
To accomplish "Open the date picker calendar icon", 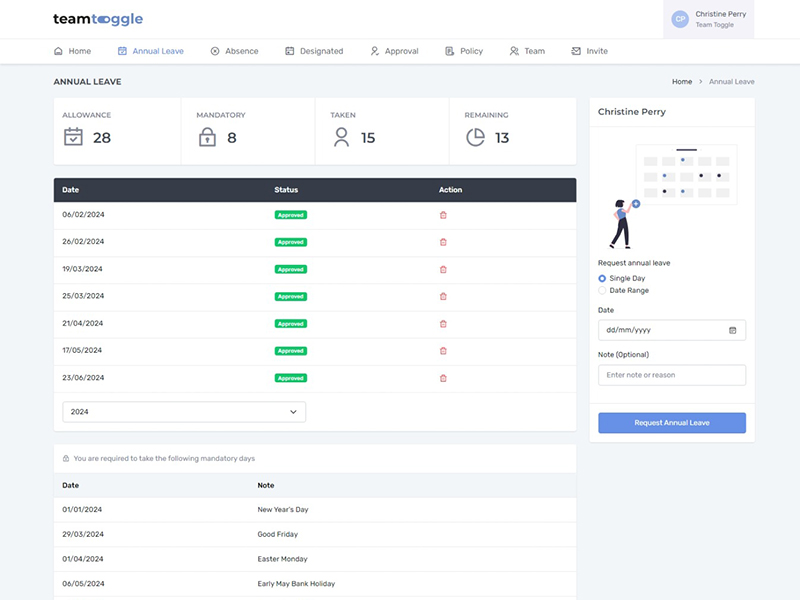I will pos(733,330).
